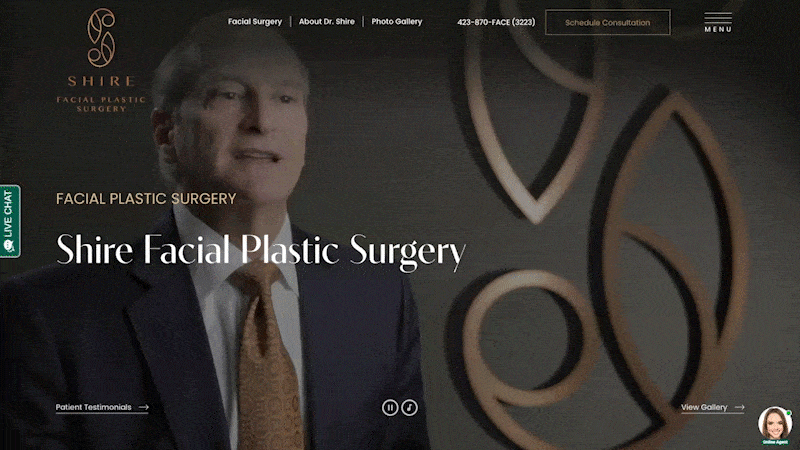Open the hamburger MENU icon

click(718, 17)
